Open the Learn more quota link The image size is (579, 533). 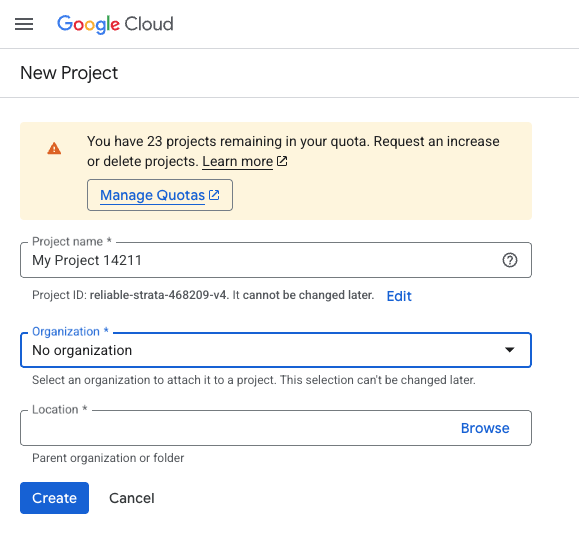(x=237, y=161)
